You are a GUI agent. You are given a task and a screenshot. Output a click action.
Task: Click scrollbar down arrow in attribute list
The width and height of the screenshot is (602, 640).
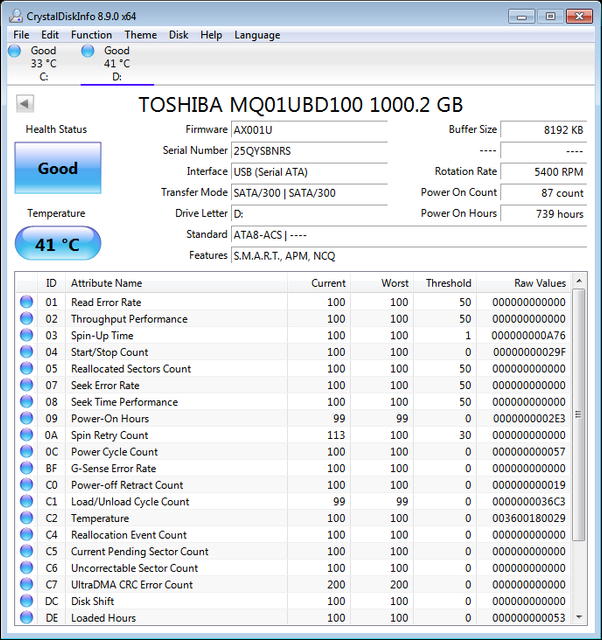click(579, 617)
